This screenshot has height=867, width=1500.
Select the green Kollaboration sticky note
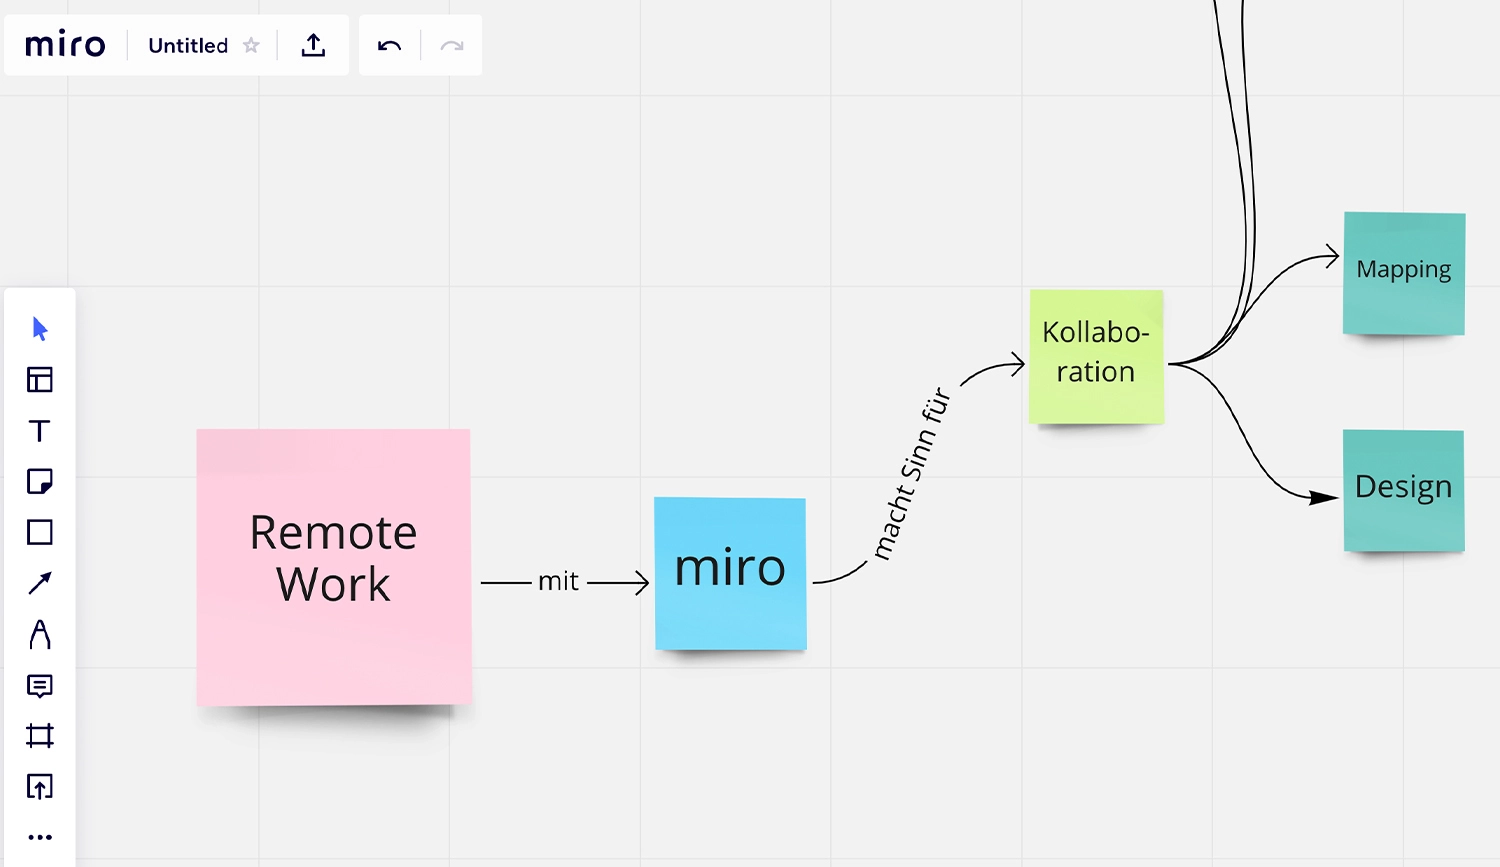point(1096,357)
